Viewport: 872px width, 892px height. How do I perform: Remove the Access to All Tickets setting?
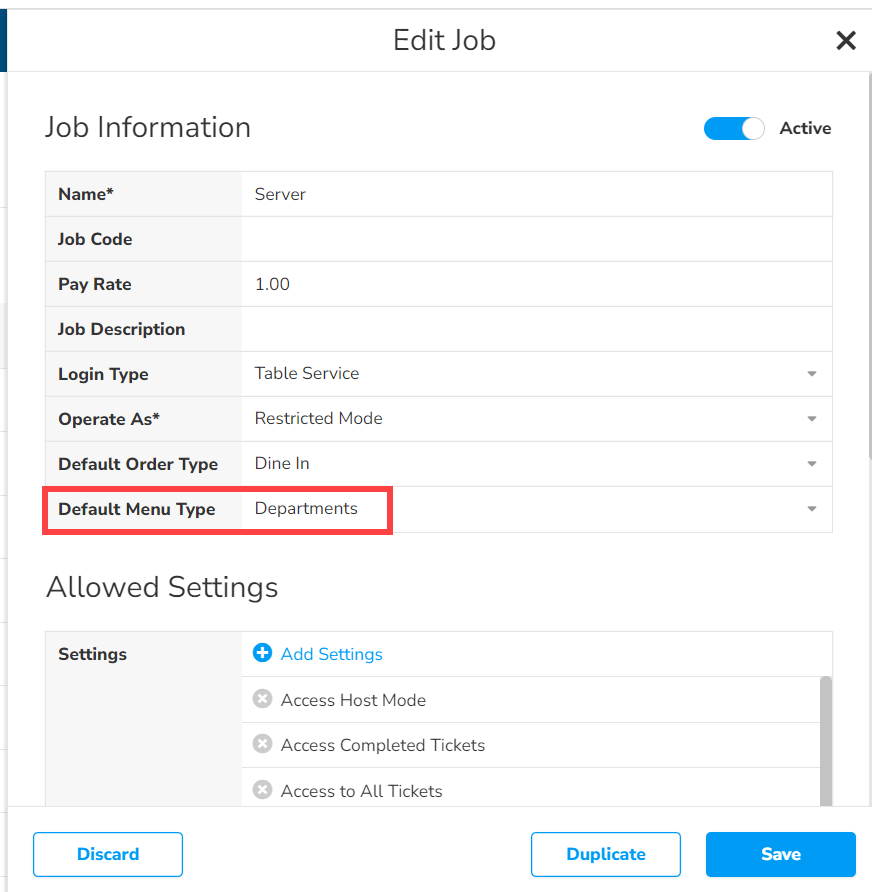[x=261, y=790]
